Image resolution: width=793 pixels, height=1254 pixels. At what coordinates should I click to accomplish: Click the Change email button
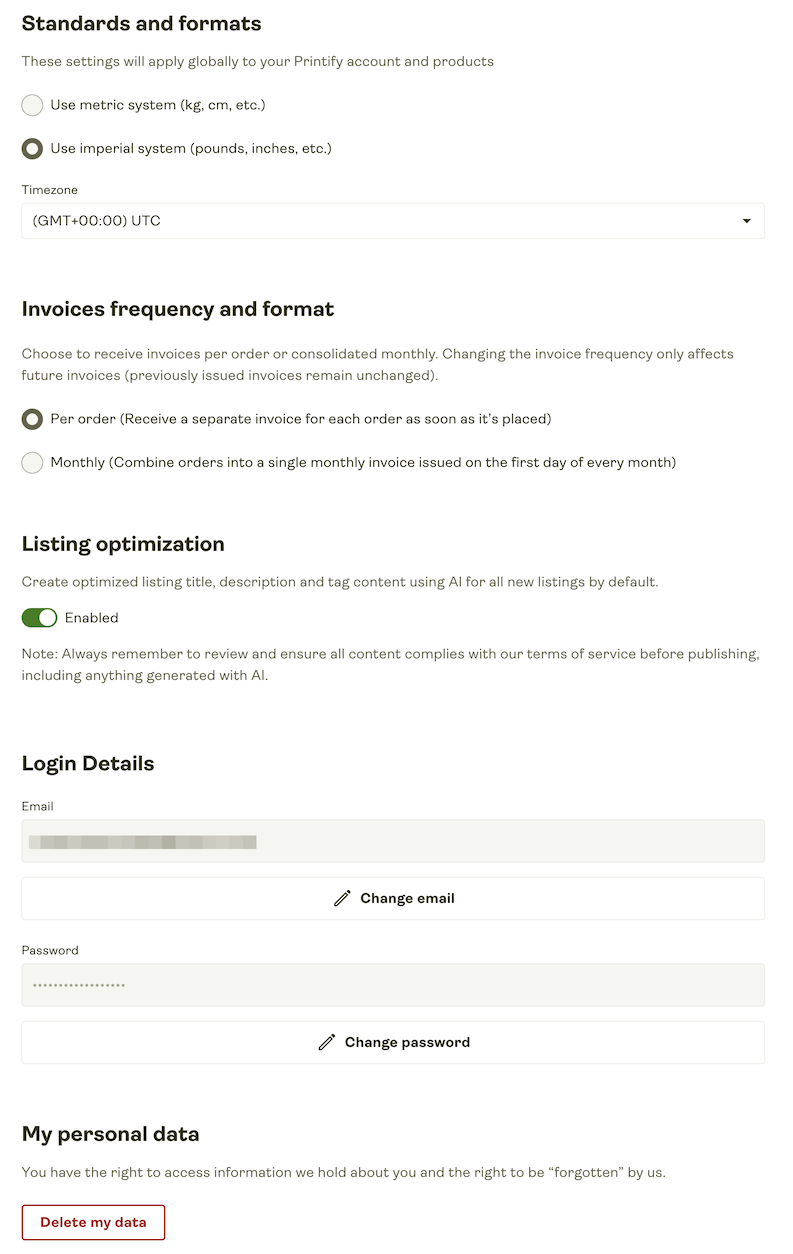(393, 898)
